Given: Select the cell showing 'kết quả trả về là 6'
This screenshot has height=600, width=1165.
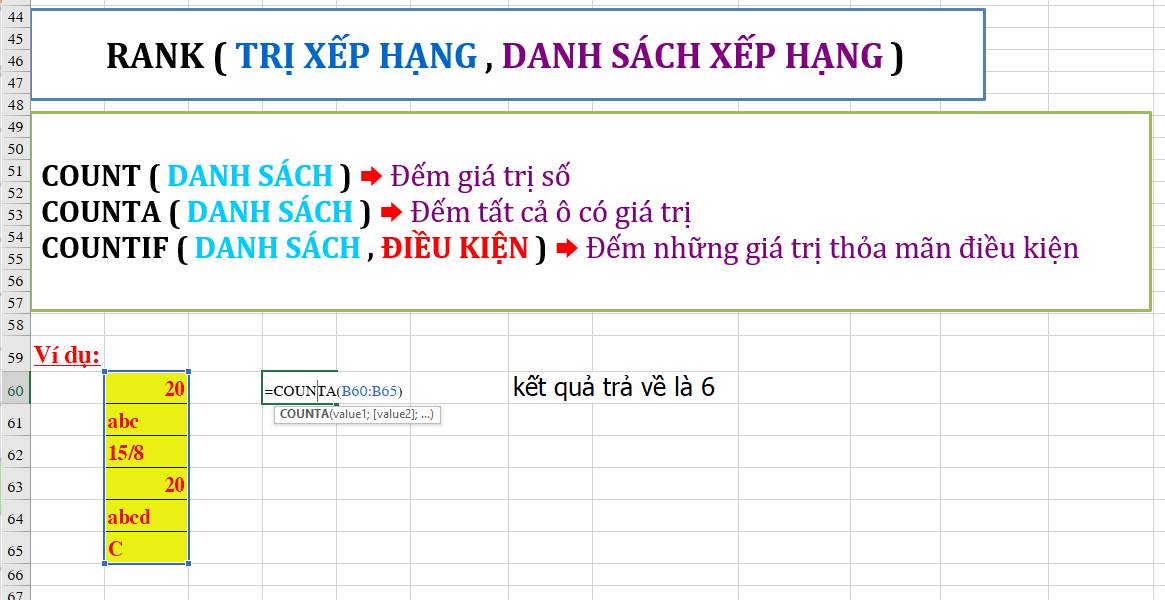Looking at the screenshot, I should point(615,384).
